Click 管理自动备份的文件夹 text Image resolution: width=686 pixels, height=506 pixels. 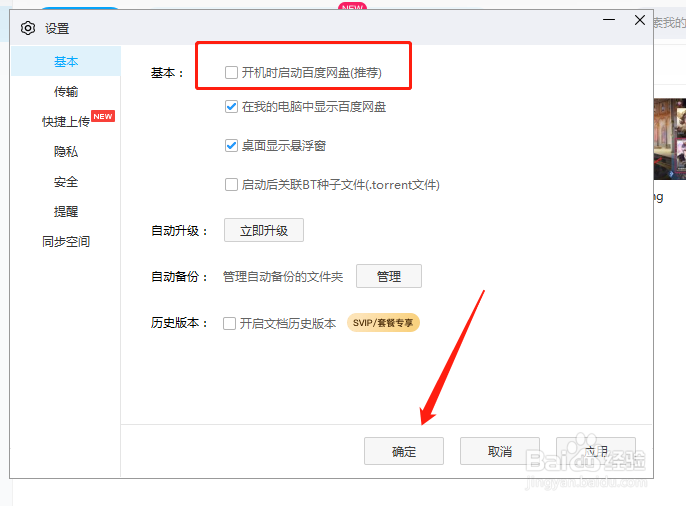click(283, 276)
